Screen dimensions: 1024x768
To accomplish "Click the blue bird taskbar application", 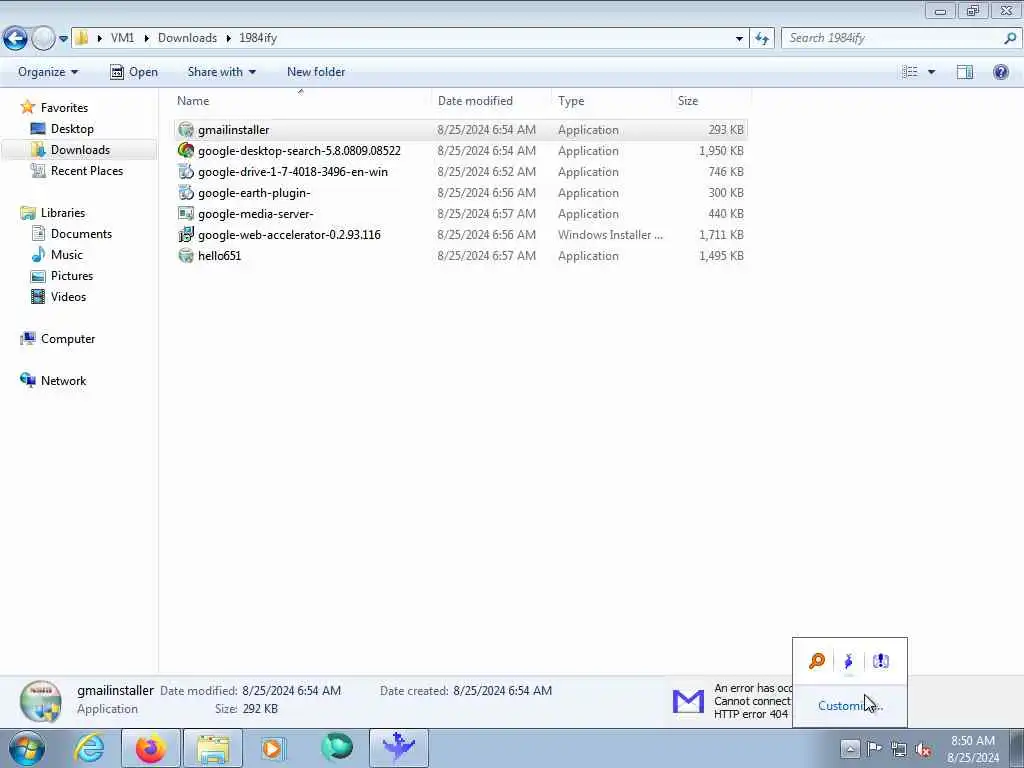I will tap(399, 748).
